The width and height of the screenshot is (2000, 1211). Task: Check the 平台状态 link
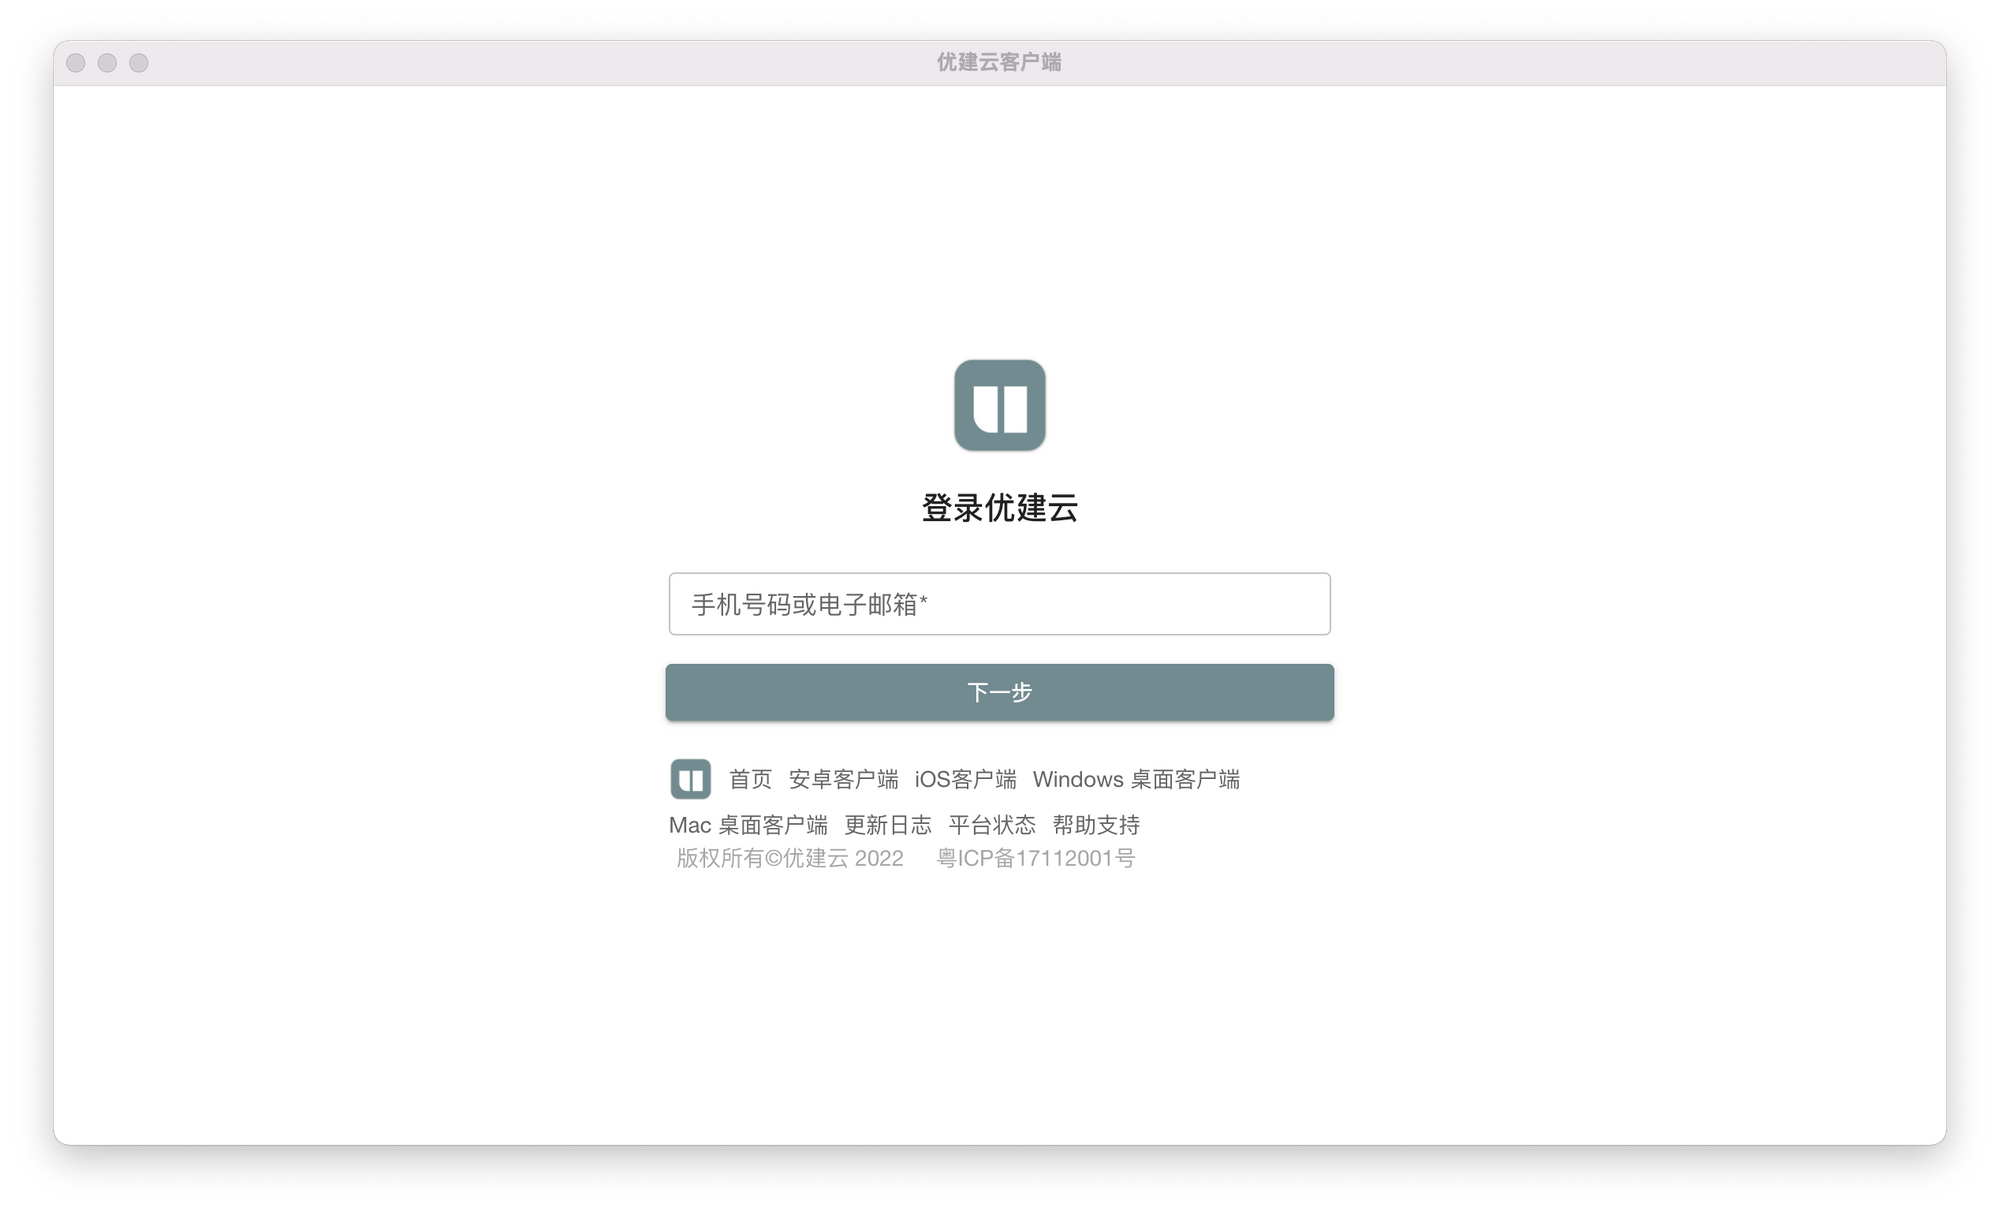point(991,825)
